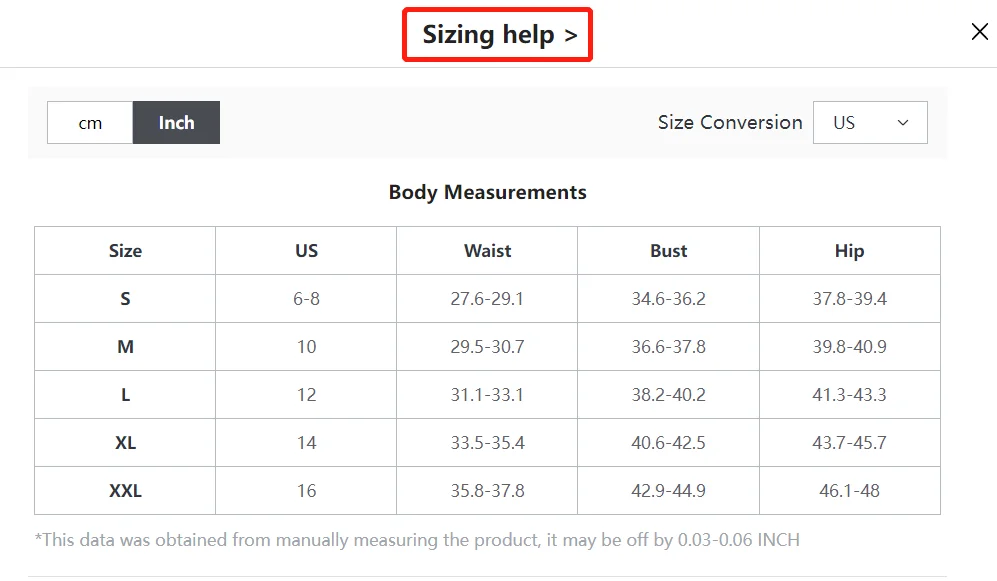Click the Bust column header
The height and width of the screenshot is (581, 997).
click(668, 251)
